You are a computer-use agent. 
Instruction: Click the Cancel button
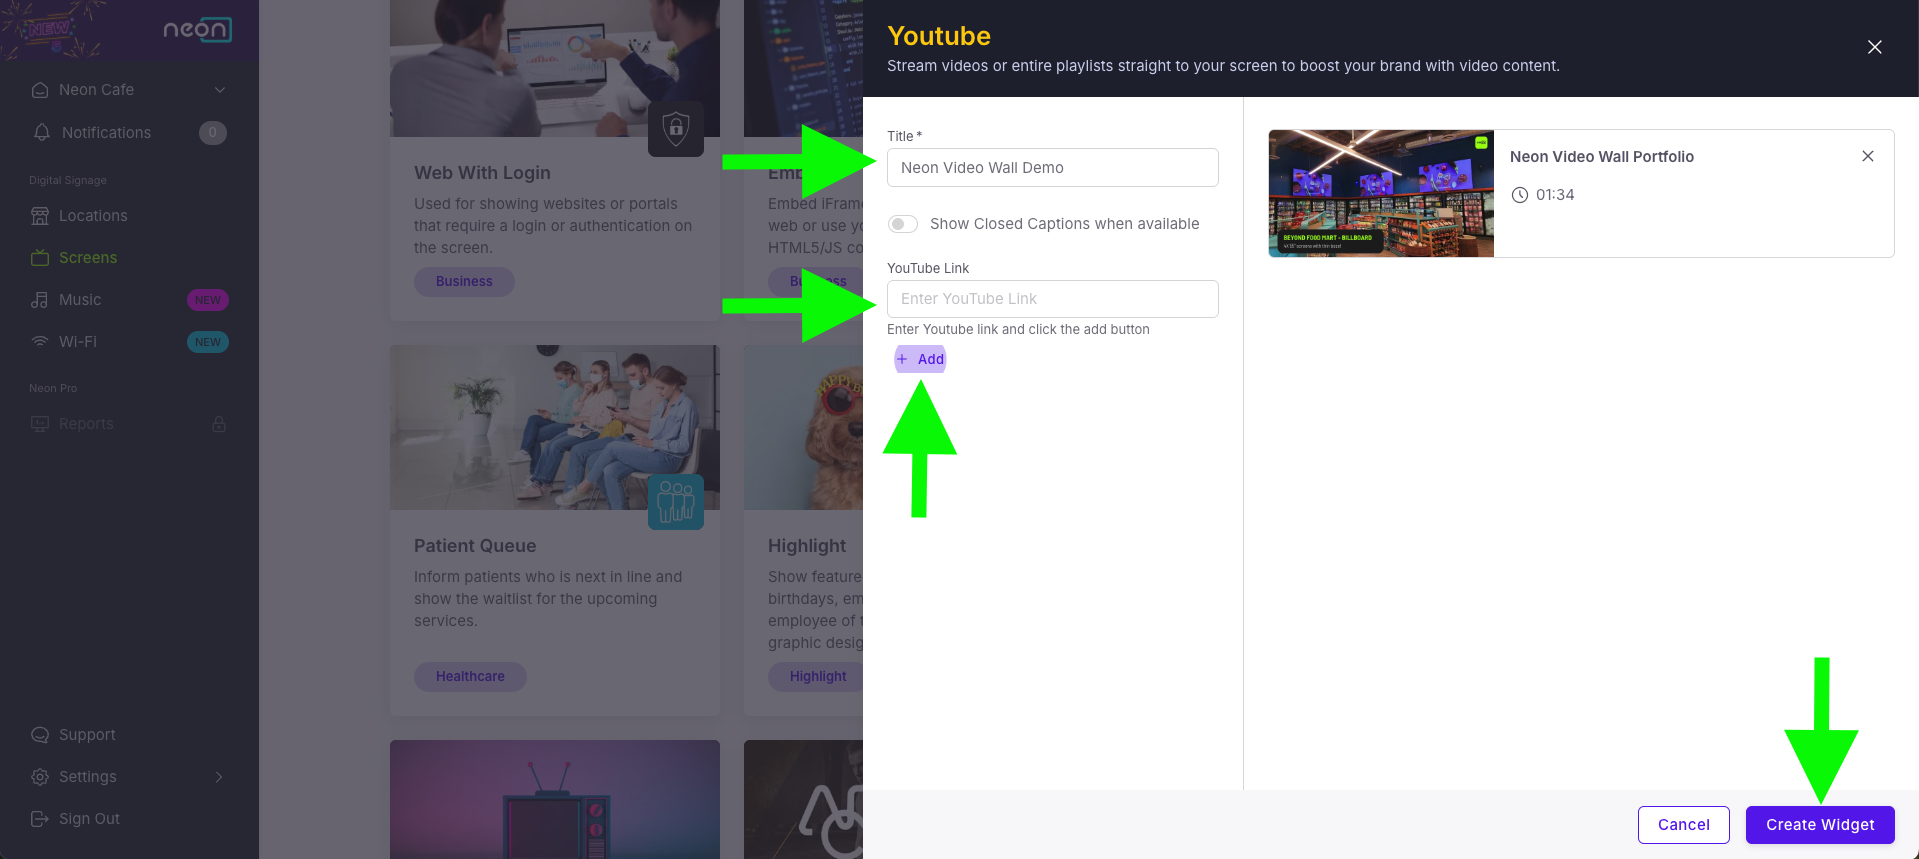(x=1683, y=825)
